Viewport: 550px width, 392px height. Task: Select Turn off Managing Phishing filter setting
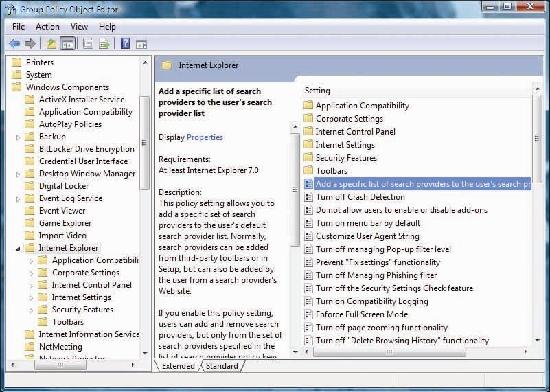376,275
